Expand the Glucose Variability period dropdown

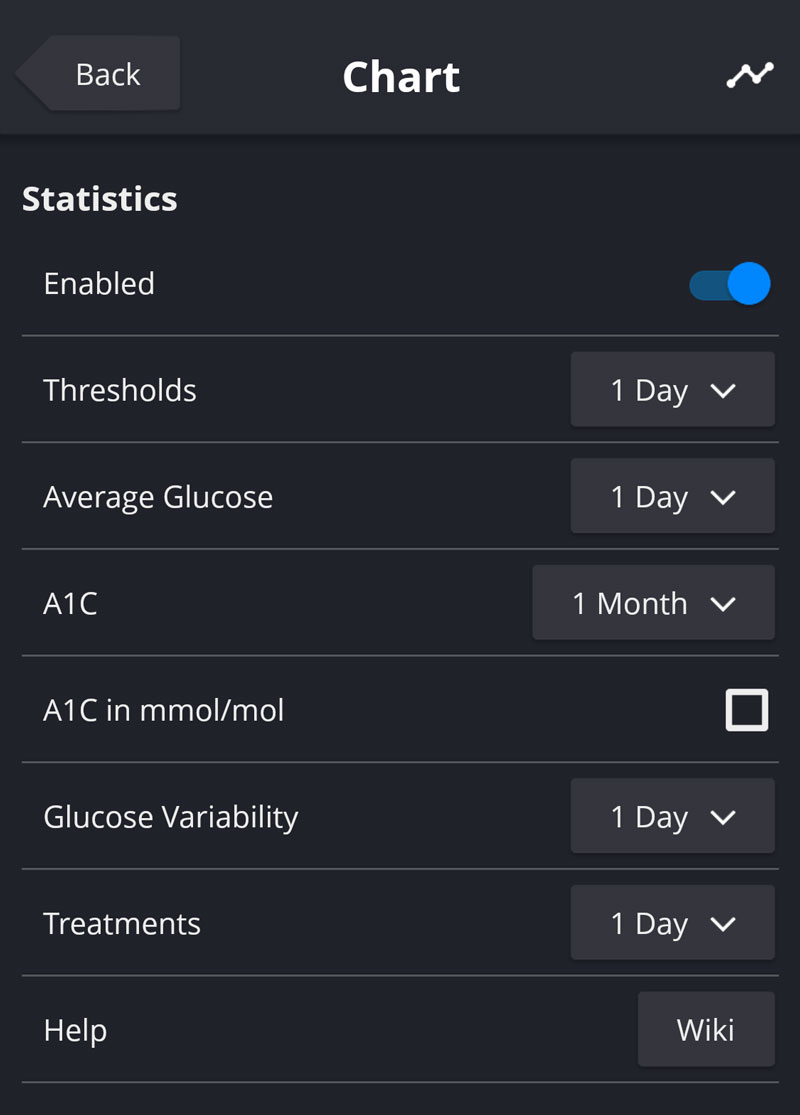672,817
